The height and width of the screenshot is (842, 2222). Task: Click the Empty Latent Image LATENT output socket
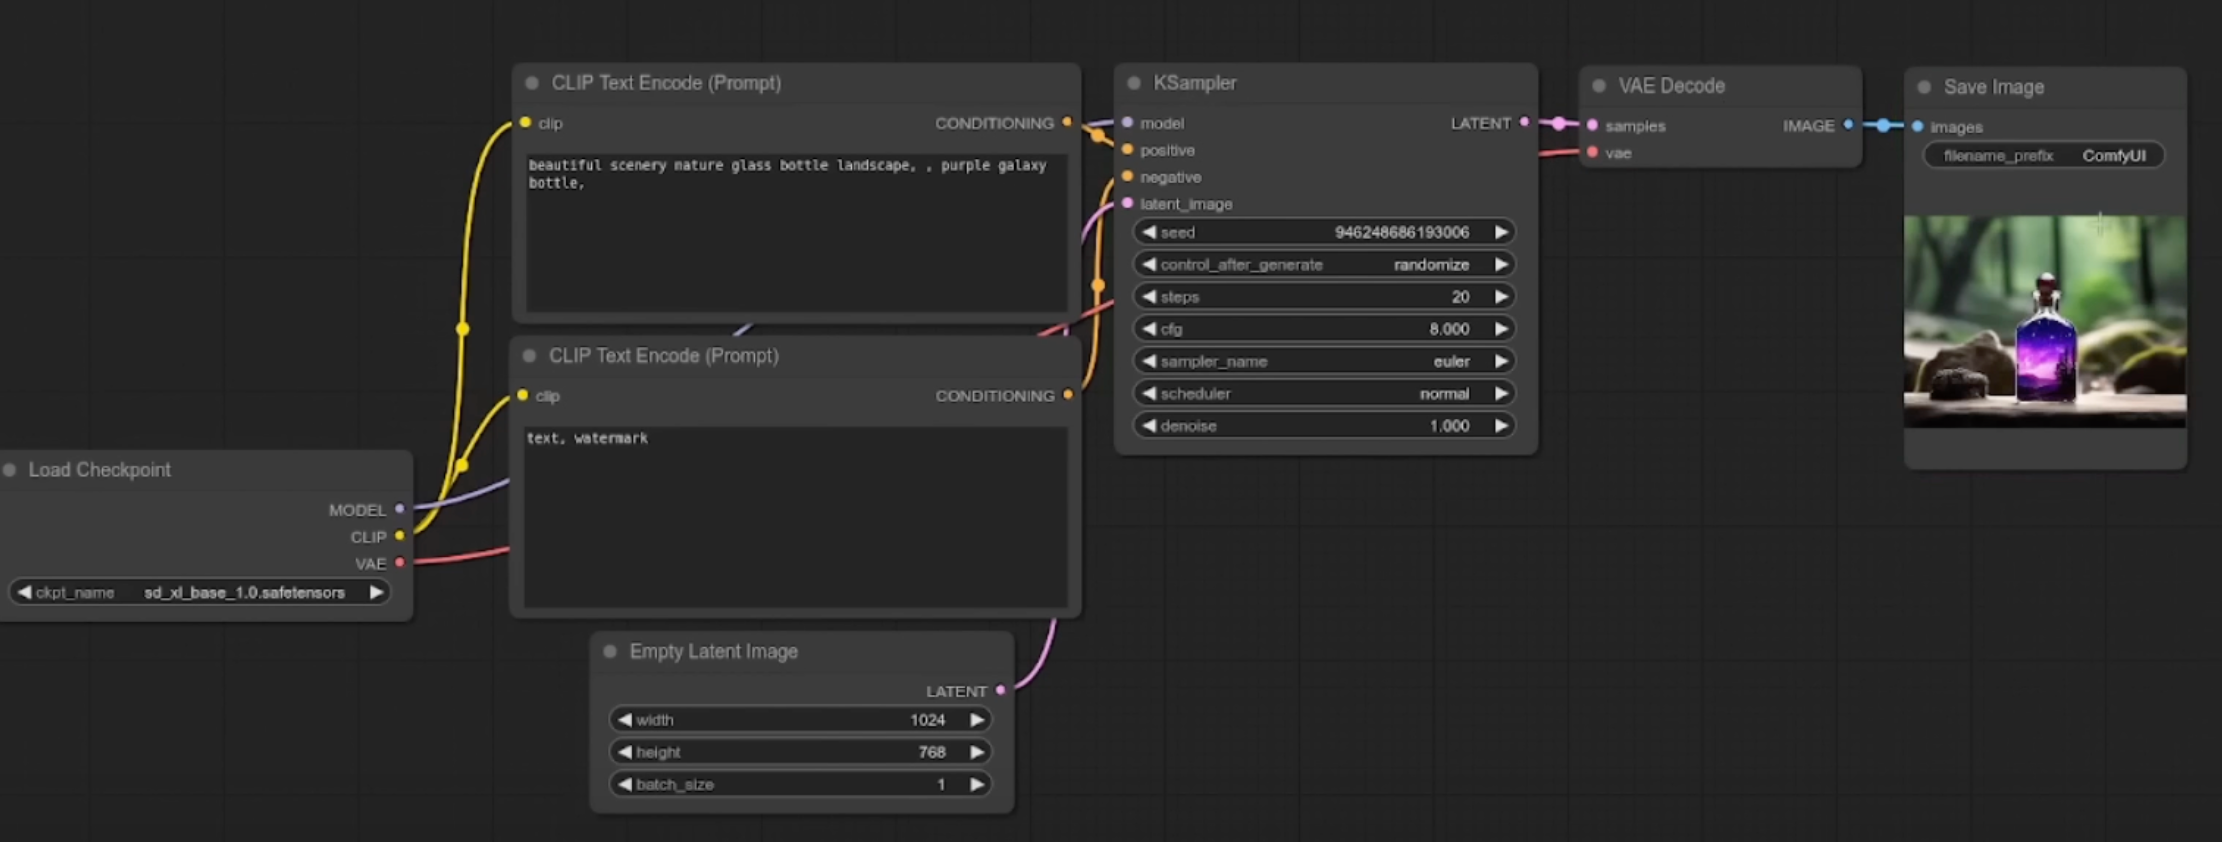pyautogui.click(x=1000, y=690)
